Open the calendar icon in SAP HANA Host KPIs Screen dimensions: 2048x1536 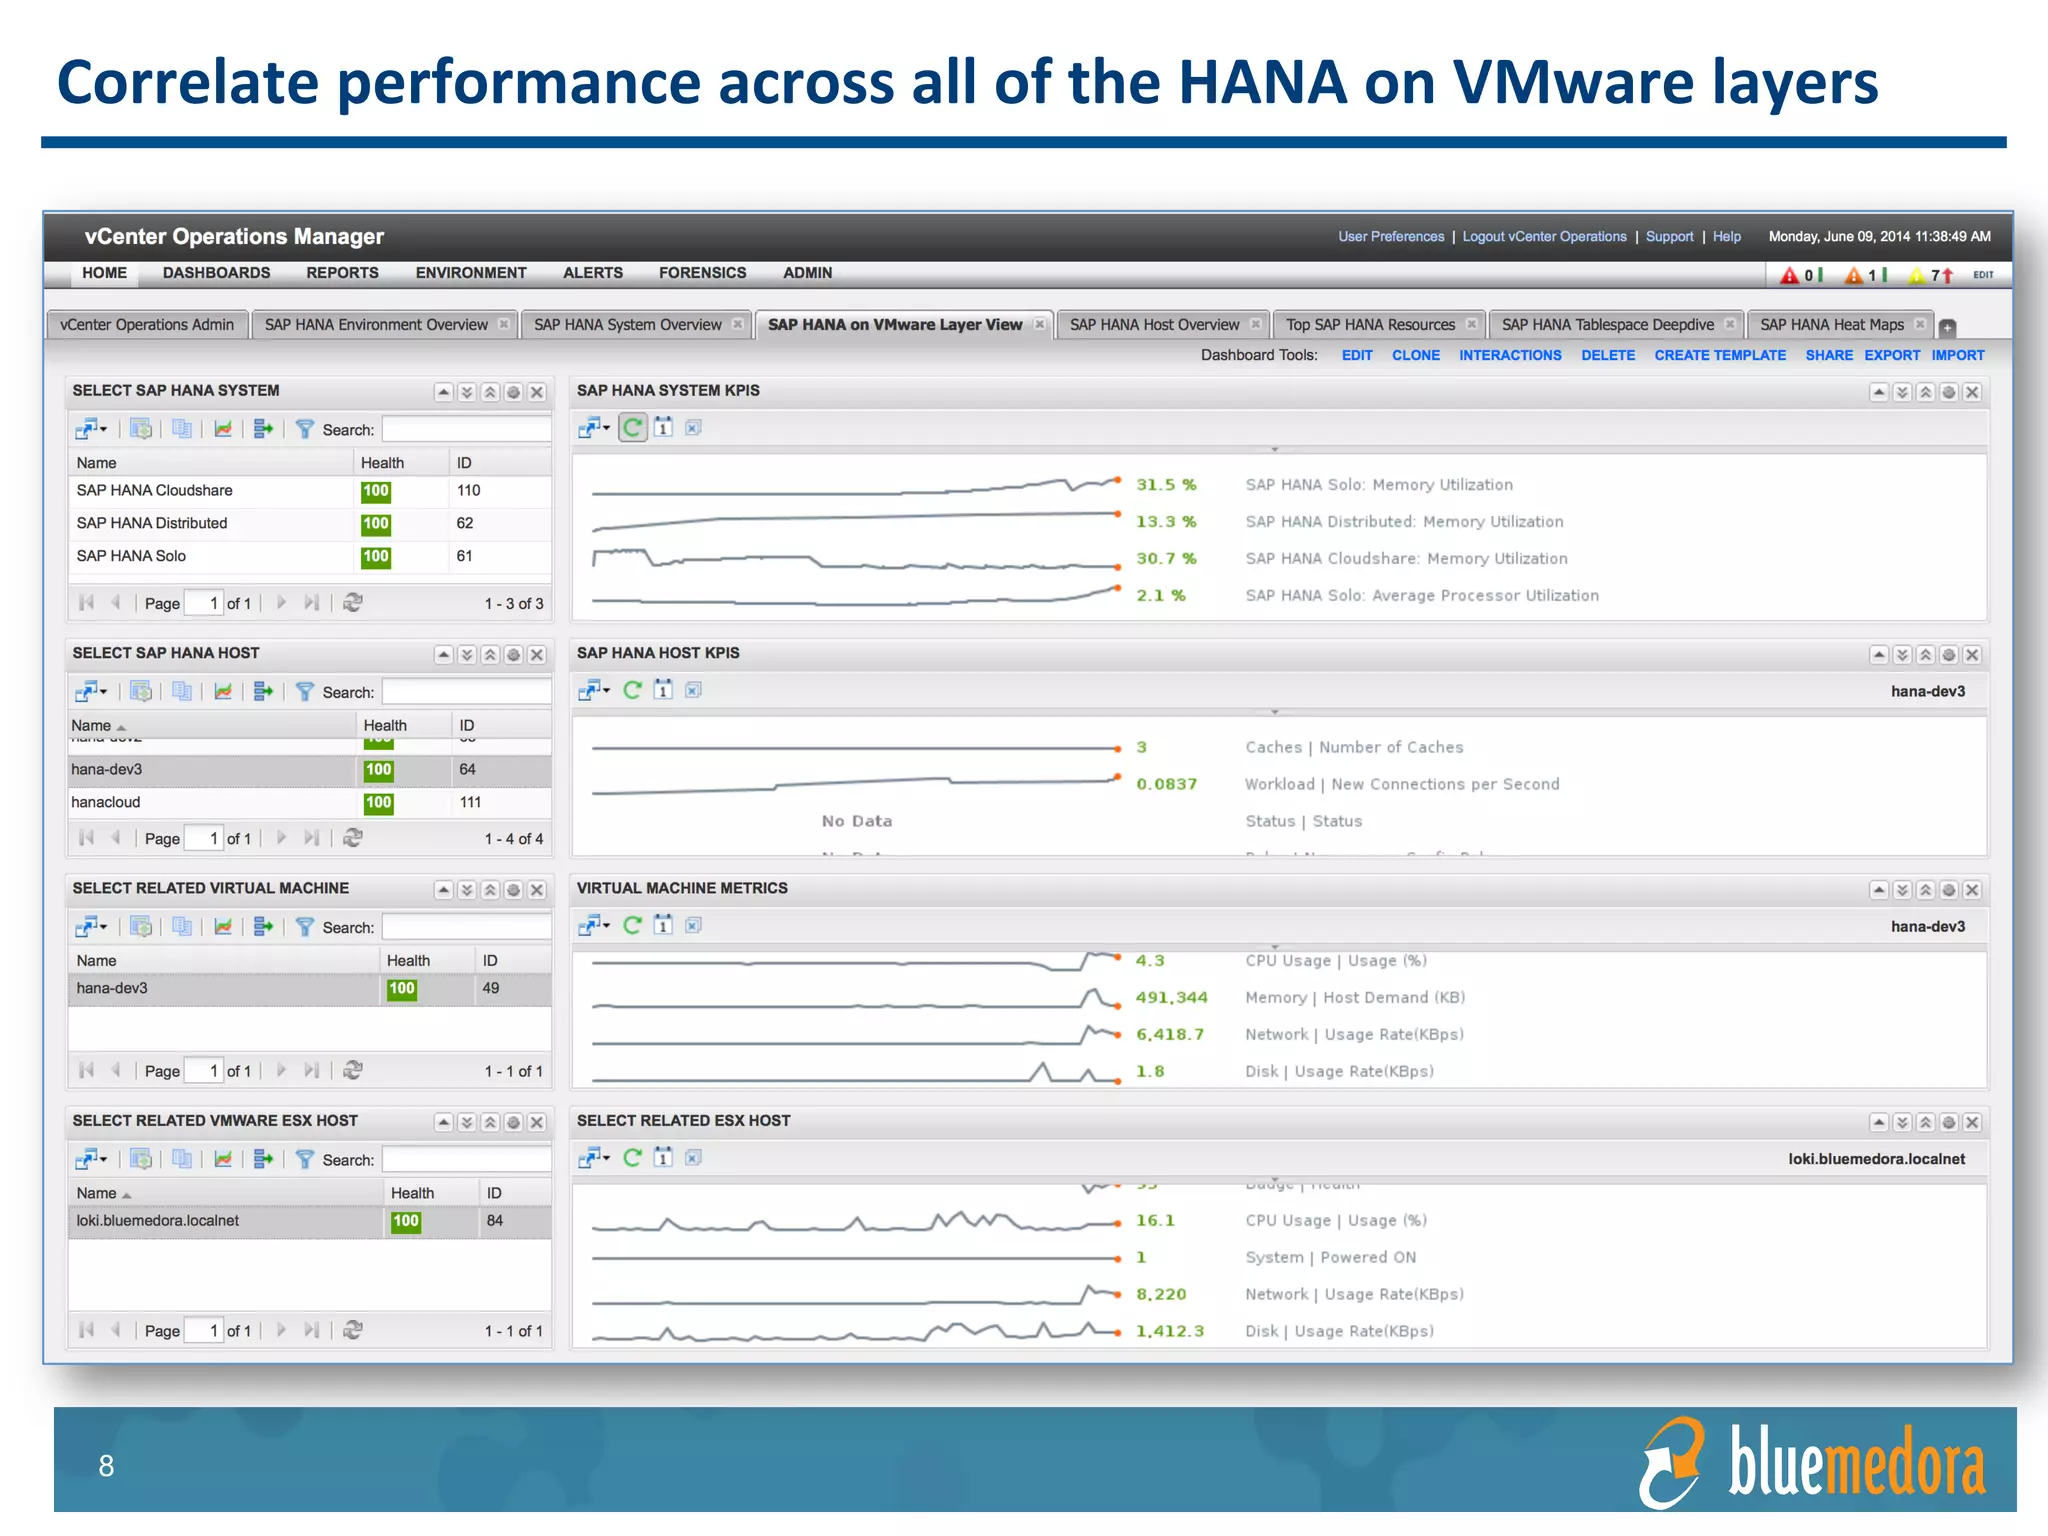point(663,690)
